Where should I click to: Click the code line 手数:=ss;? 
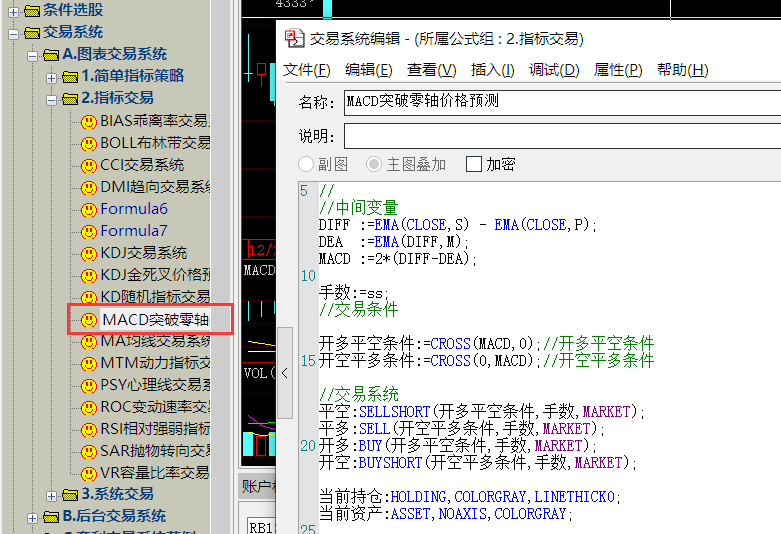pos(354,292)
